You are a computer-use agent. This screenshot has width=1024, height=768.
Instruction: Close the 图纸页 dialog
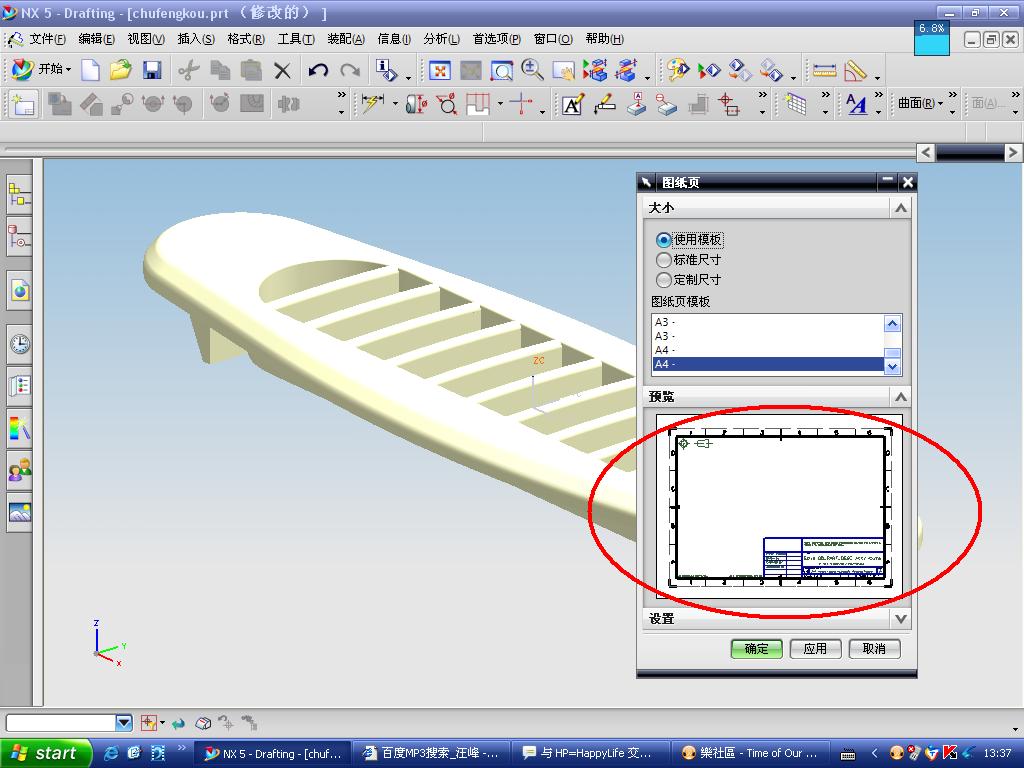click(x=908, y=182)
